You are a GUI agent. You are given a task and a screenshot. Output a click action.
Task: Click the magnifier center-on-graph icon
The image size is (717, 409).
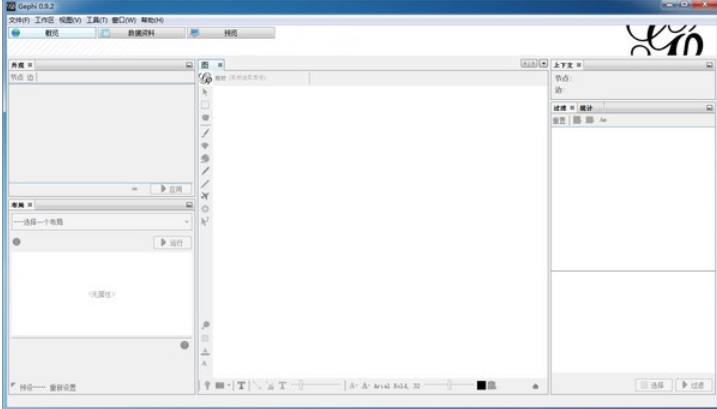[205, 325]
